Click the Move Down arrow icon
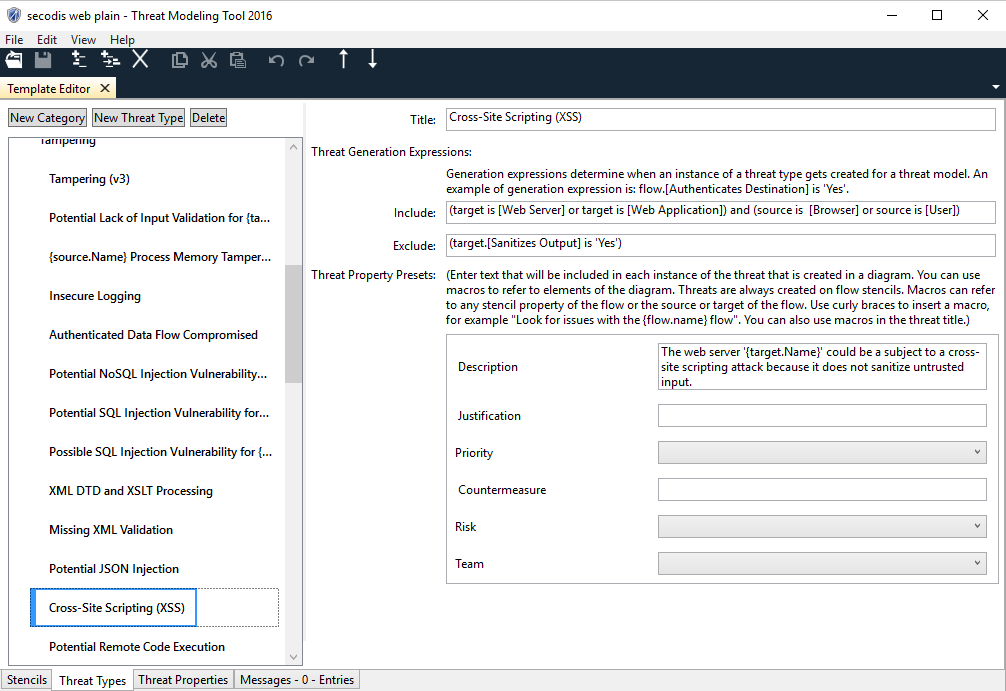Screen dimensions: 1006x691 click(x=372, y=60)
